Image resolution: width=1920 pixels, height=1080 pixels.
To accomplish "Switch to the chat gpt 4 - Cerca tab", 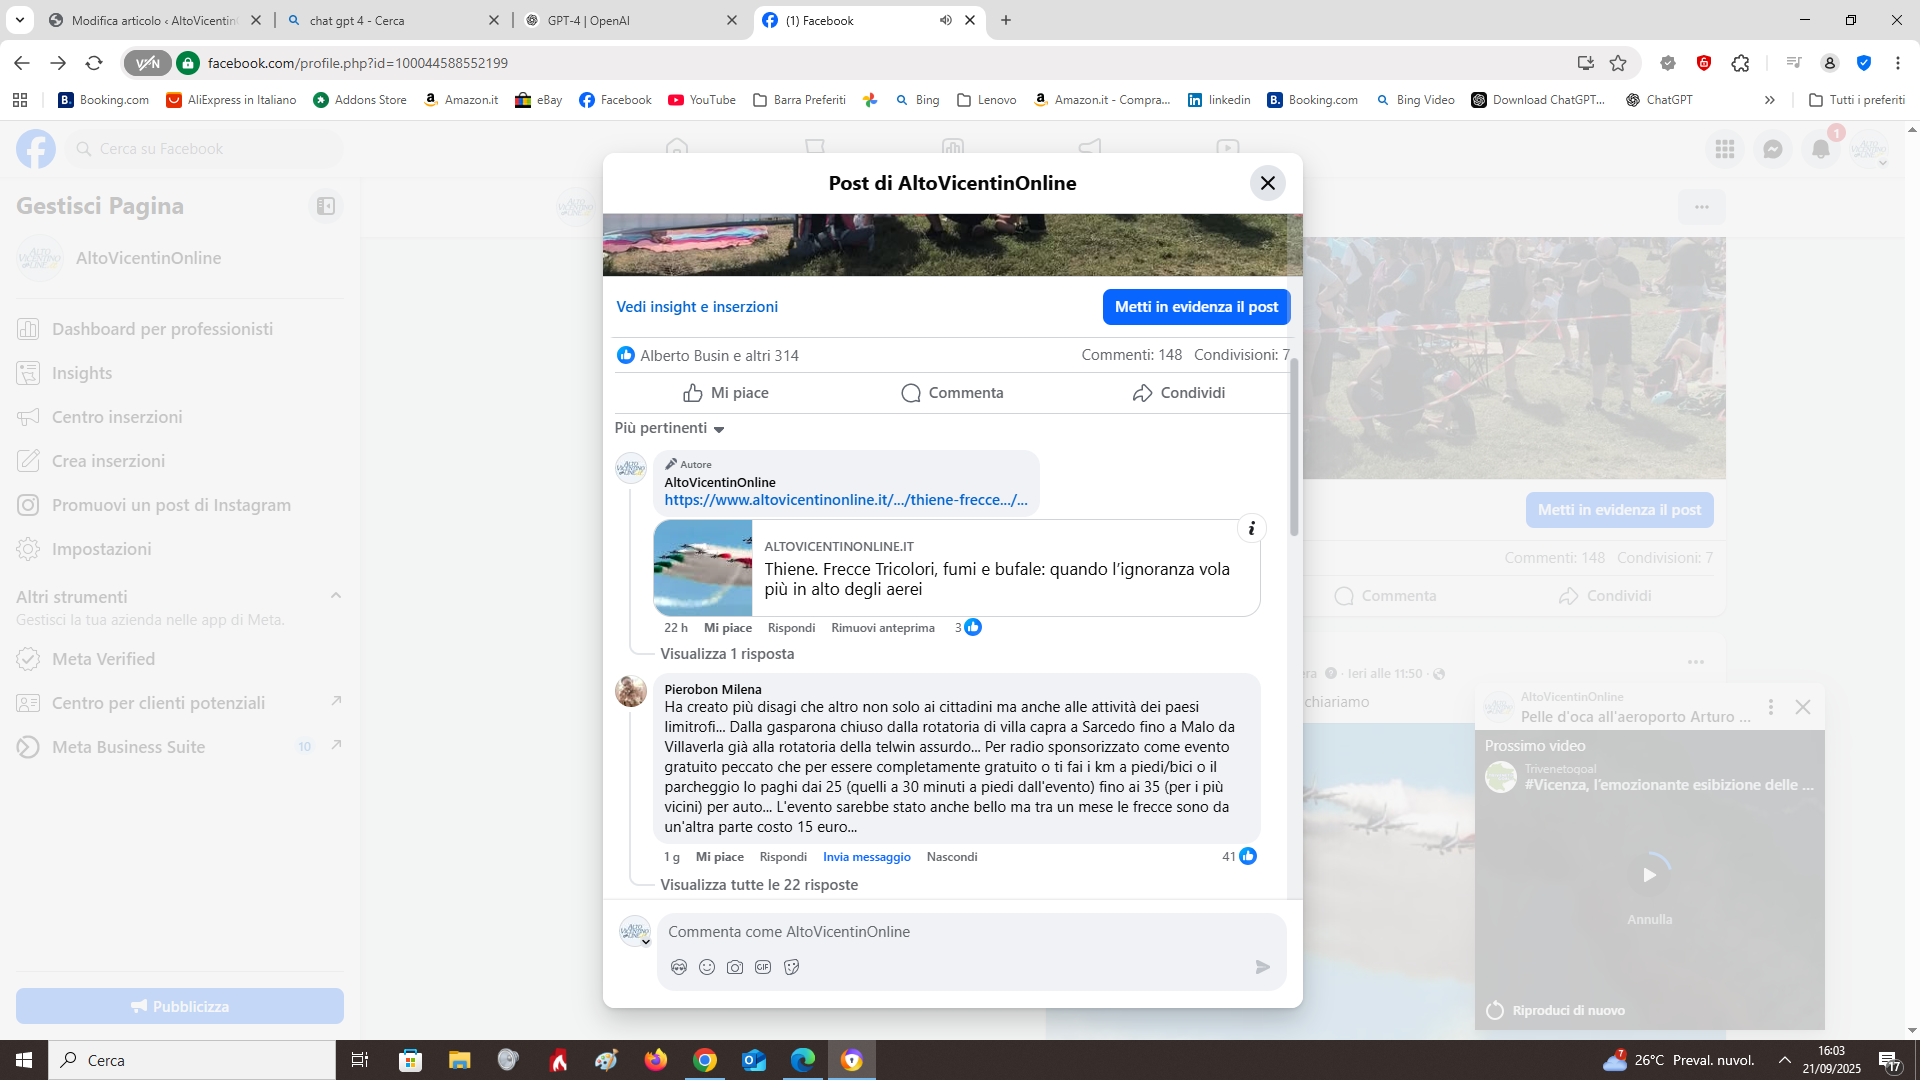I will coord(393,20).
